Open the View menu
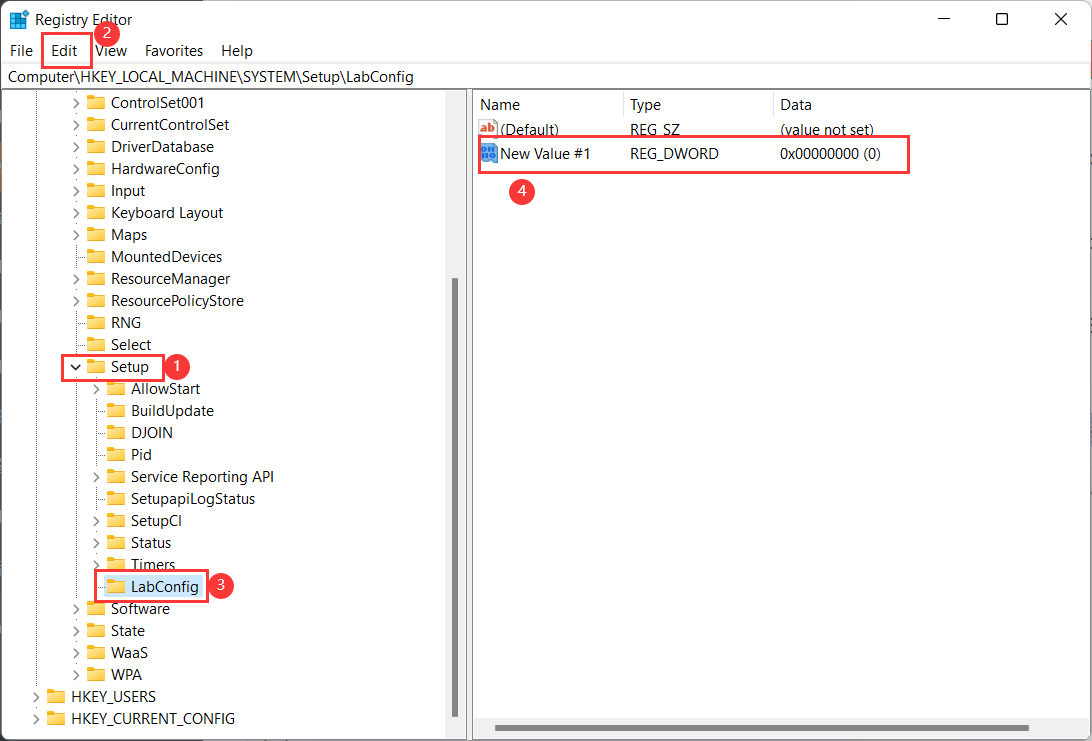The image size is (1092, 741). (x=111, y=51)
